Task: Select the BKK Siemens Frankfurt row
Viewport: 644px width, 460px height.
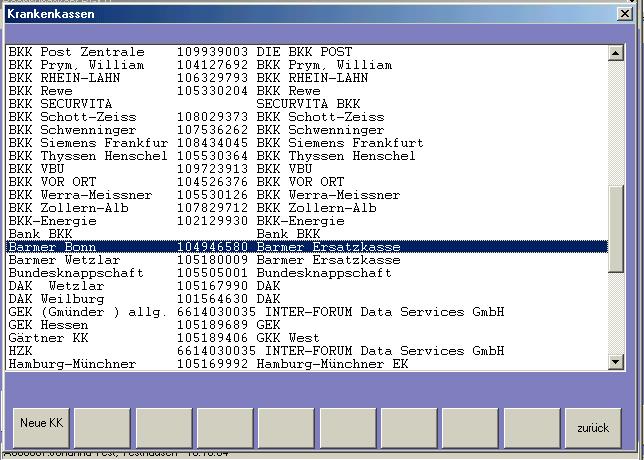Action: coord(307,143)
